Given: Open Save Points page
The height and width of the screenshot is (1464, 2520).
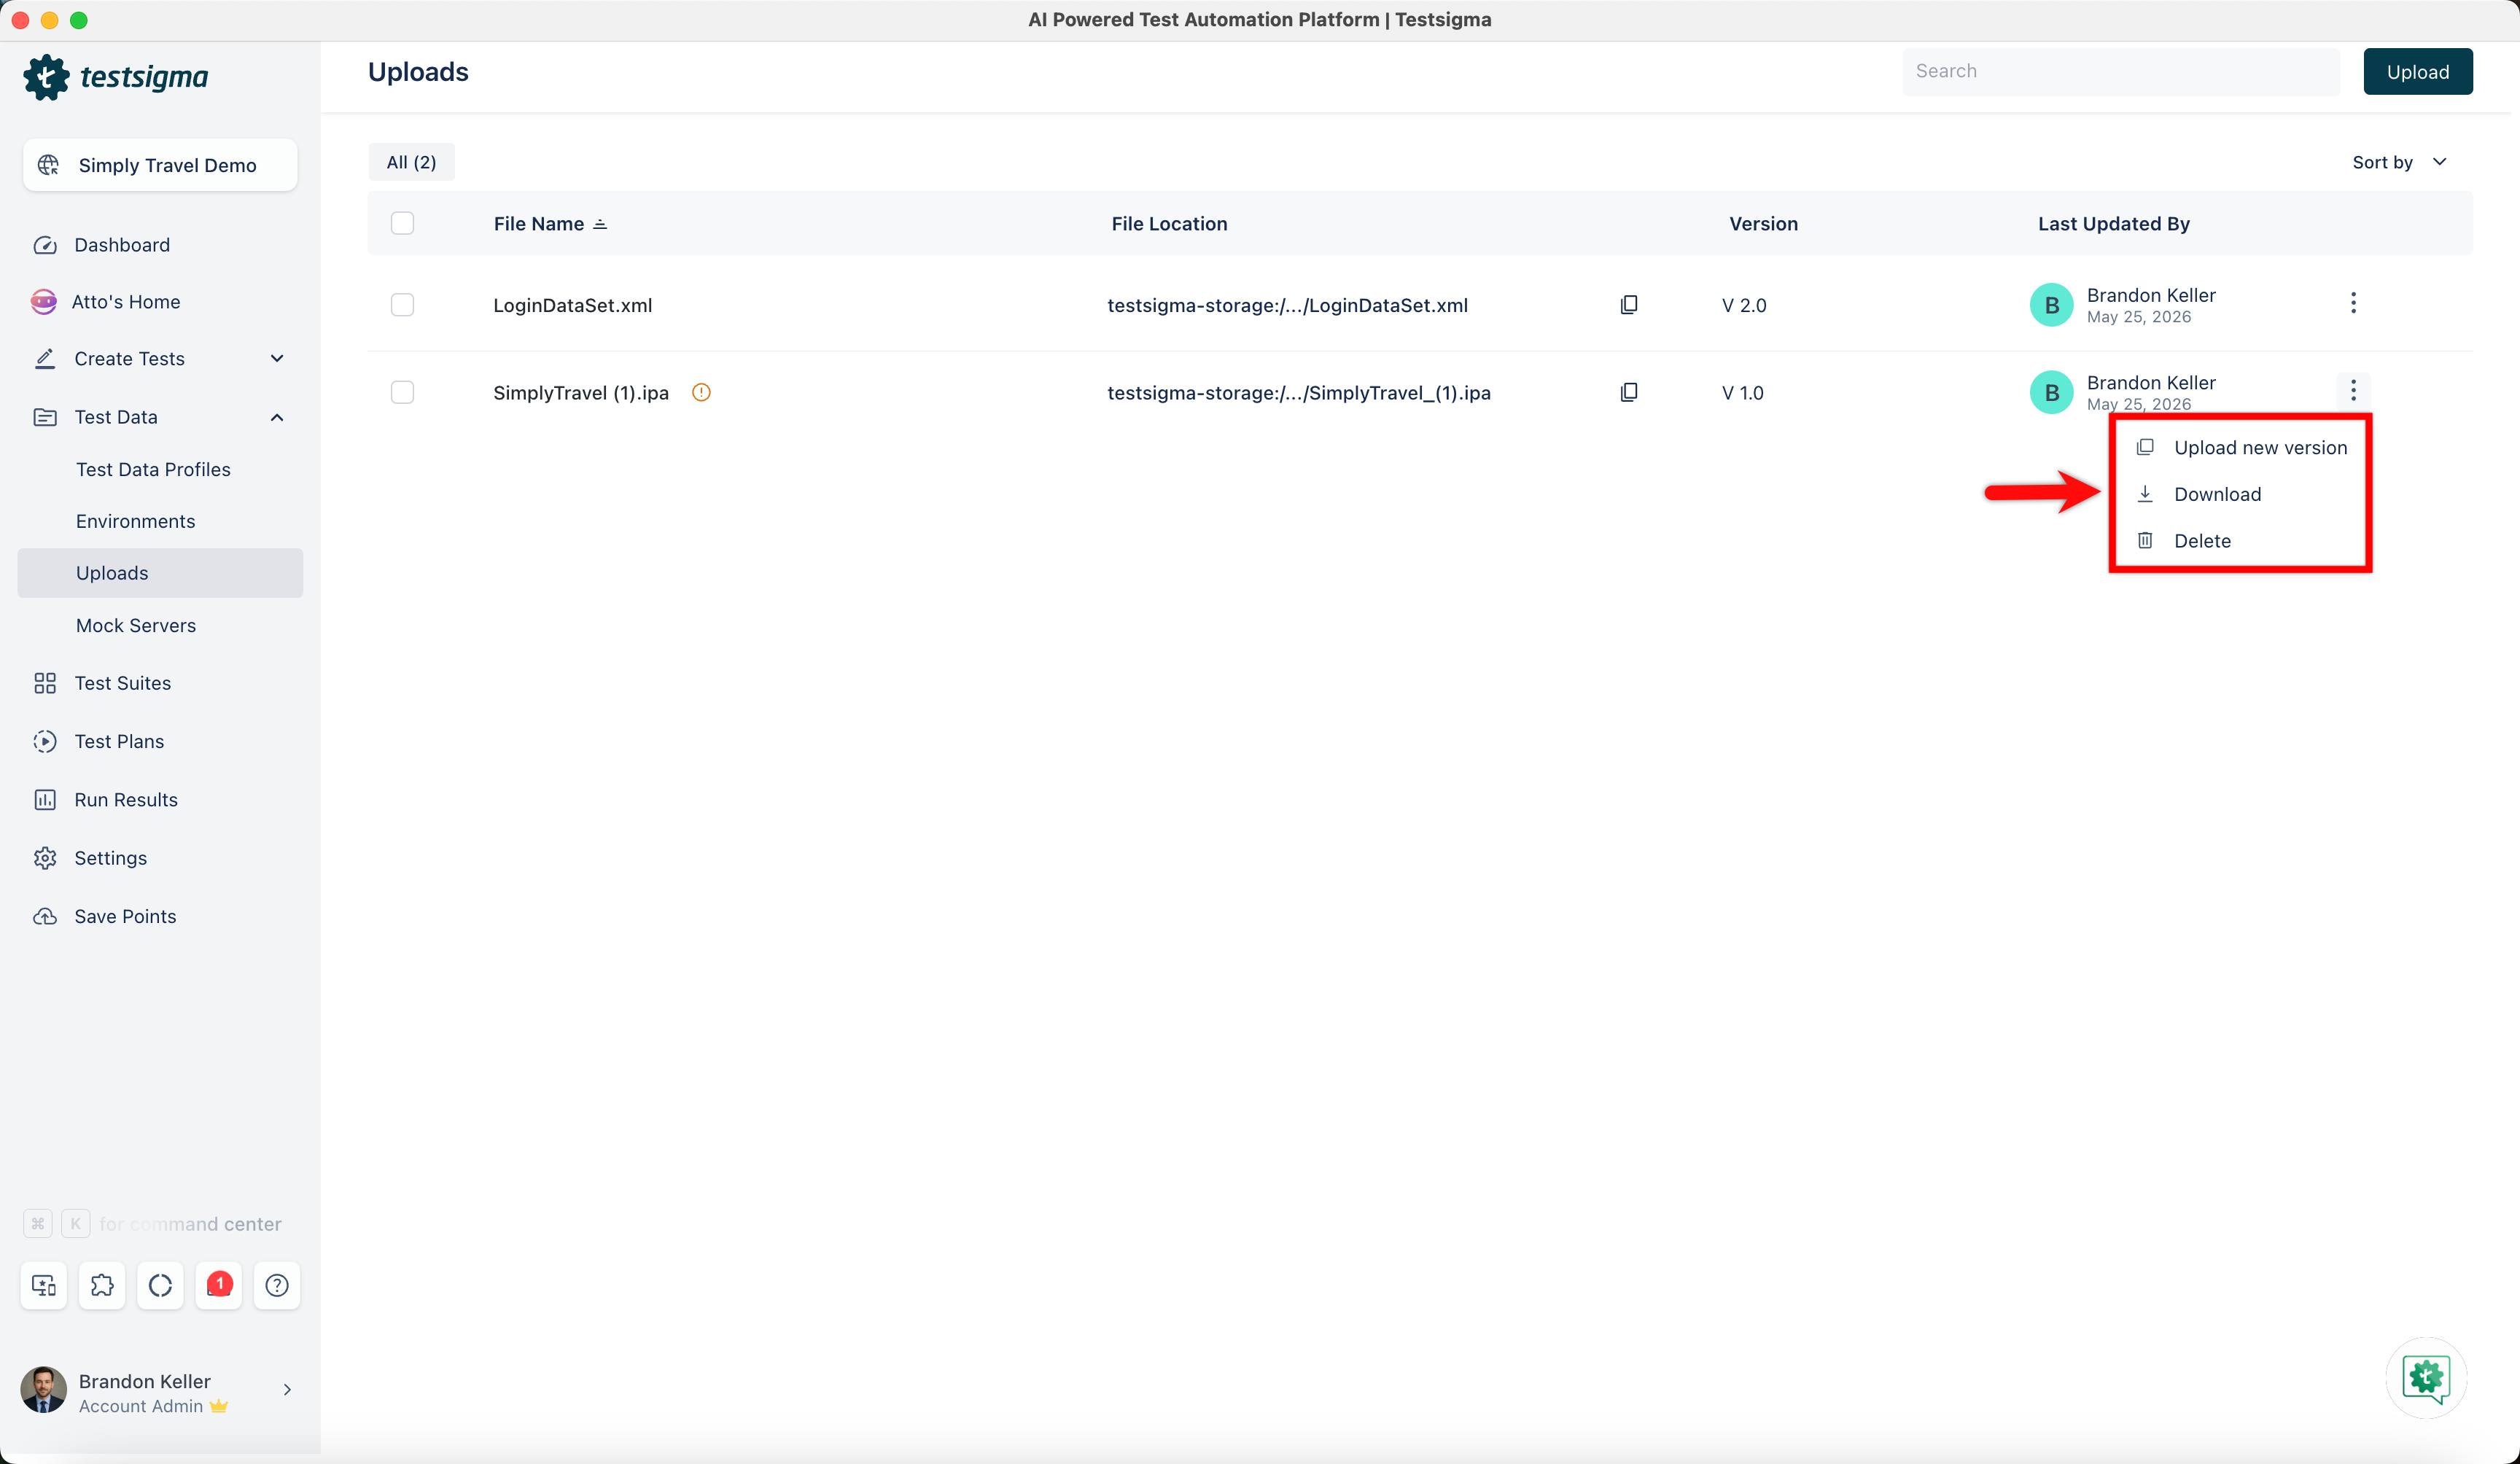Looking at the screenshot, I should coord(125,916).
